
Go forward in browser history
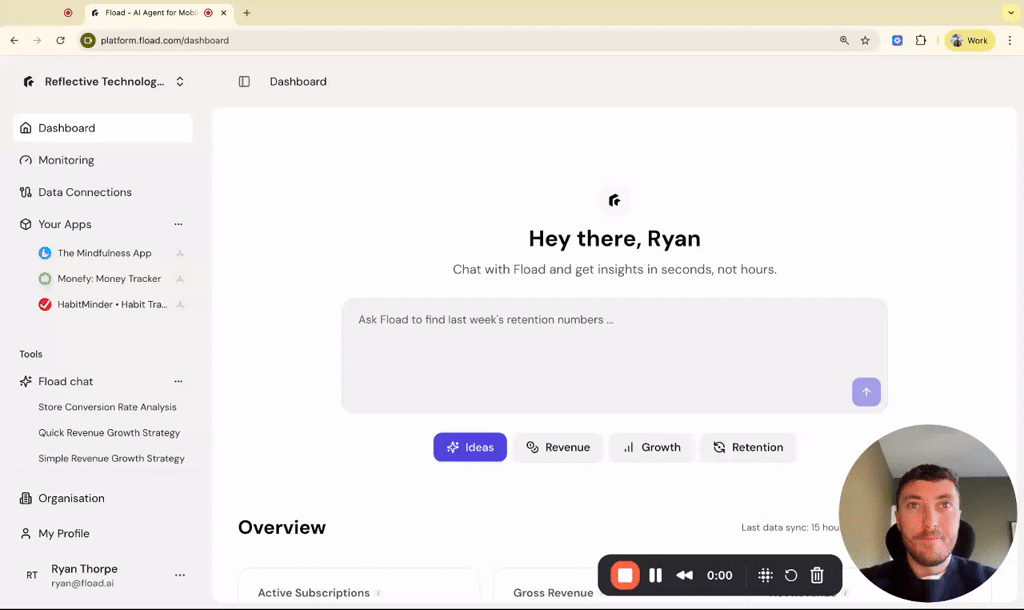(x=37, y=40)
